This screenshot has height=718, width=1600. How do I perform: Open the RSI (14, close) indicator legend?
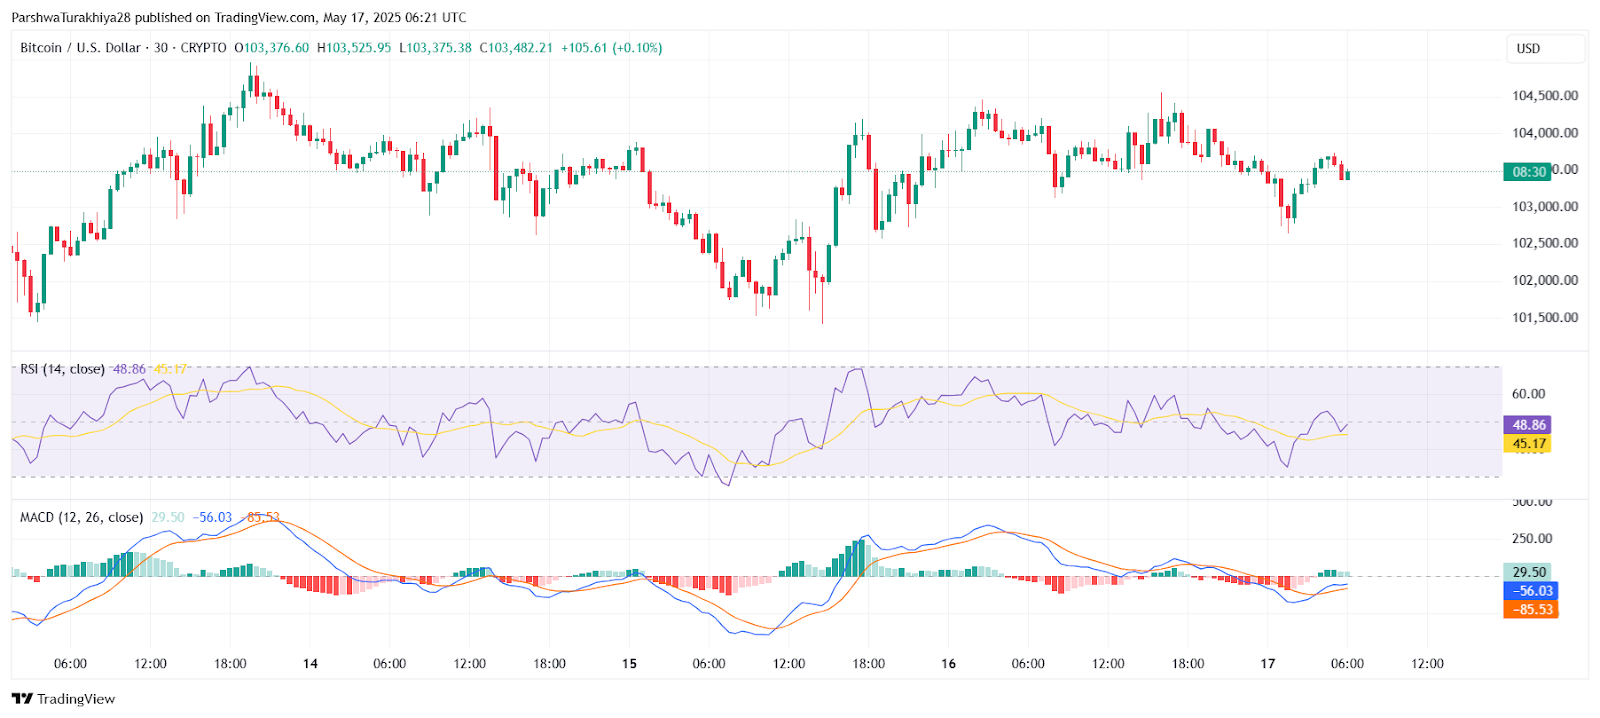click(62, 369)
